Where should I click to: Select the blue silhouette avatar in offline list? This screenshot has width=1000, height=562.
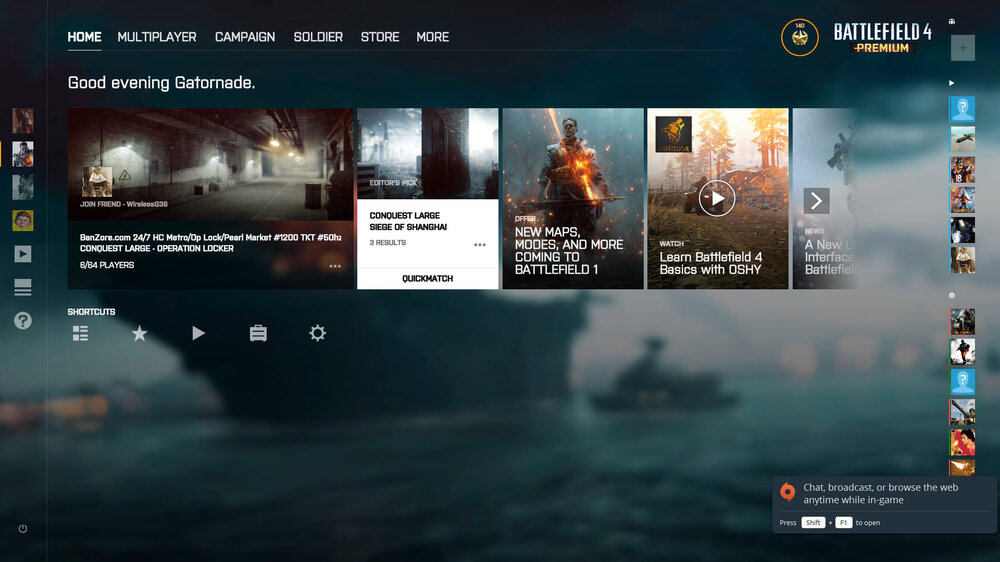[962, 381]
